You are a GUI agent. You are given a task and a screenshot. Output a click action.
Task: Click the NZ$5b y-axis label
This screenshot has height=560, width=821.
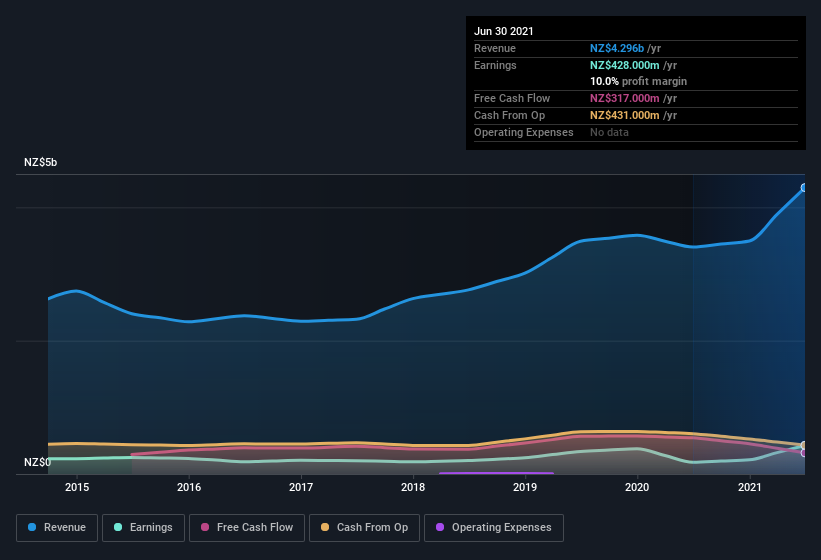tap(40, 162)
